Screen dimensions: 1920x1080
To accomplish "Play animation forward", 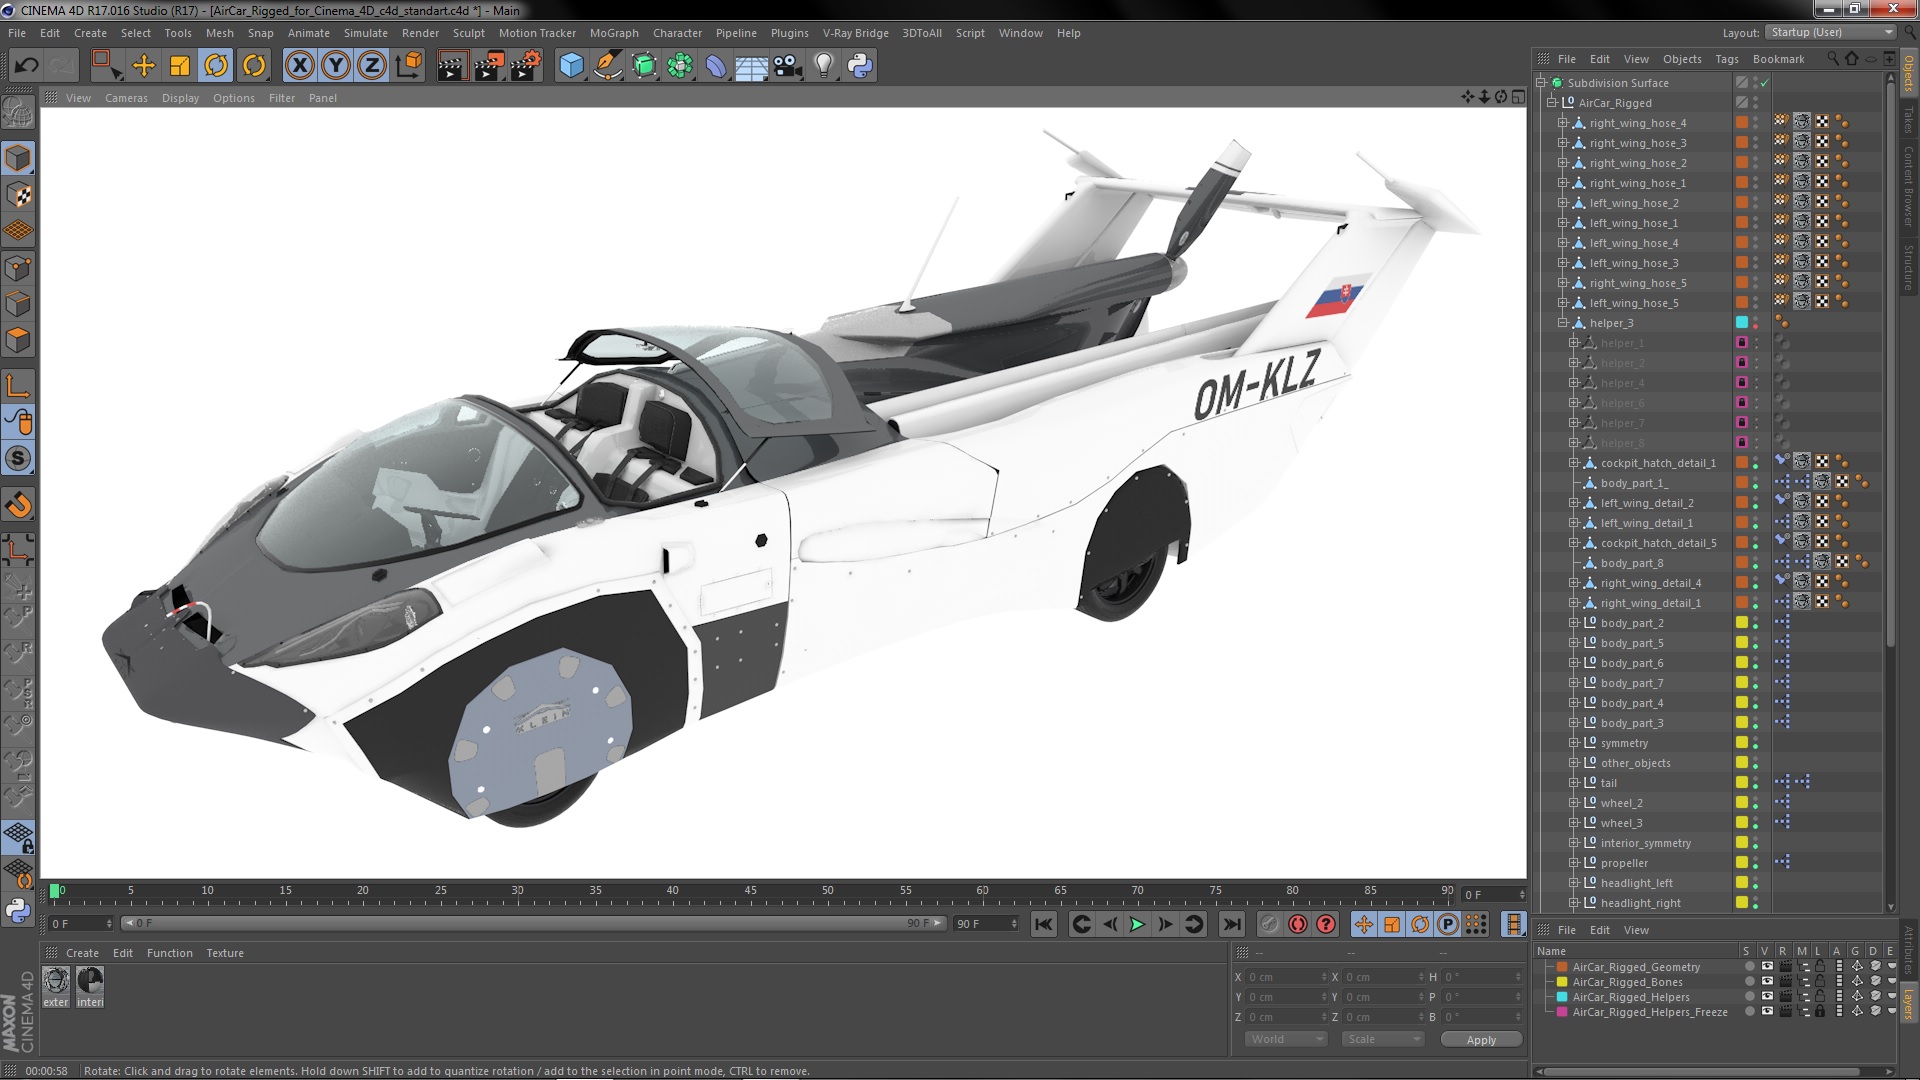I will click(1137, 924).
